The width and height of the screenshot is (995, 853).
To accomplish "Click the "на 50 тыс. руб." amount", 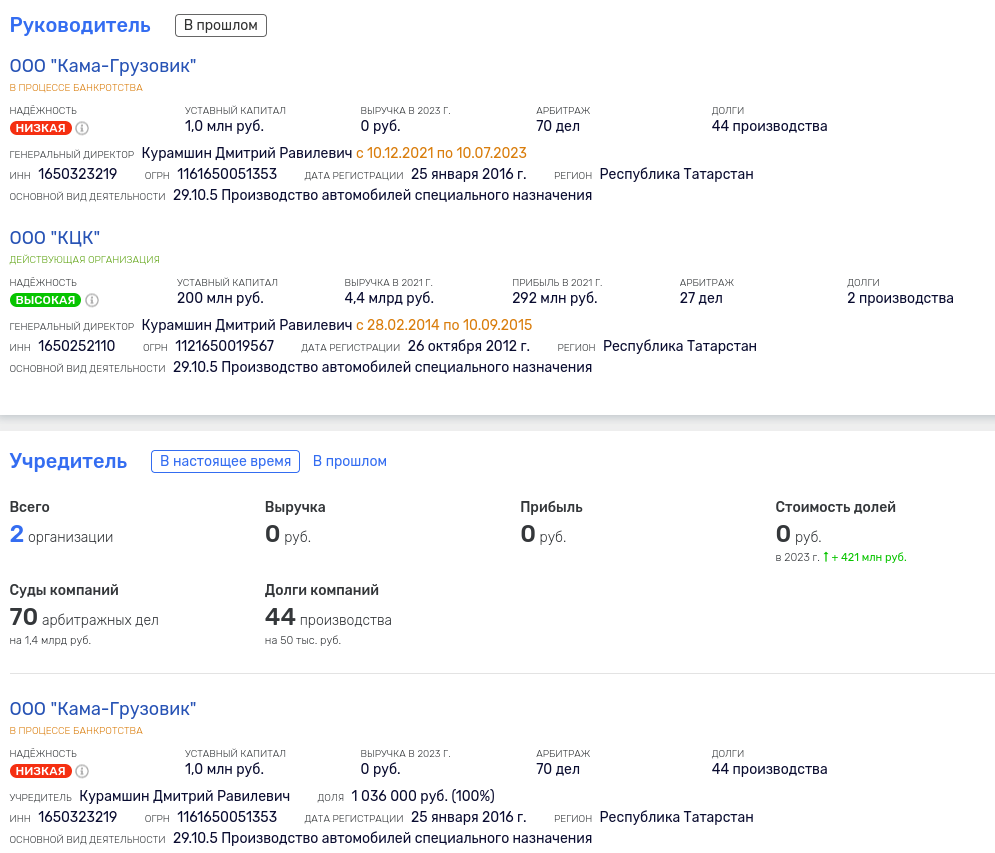I will 303,640.
